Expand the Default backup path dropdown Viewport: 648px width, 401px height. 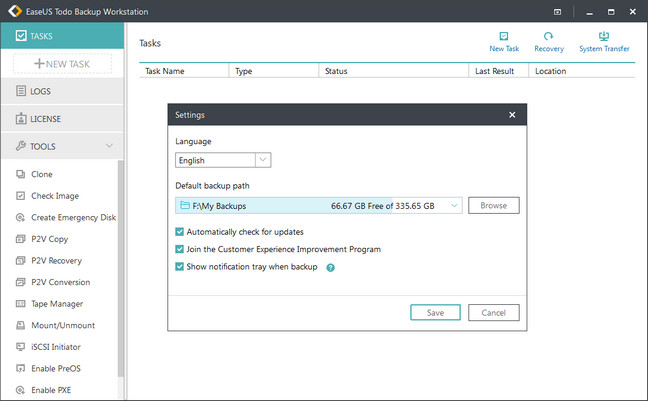pos(454,205)
